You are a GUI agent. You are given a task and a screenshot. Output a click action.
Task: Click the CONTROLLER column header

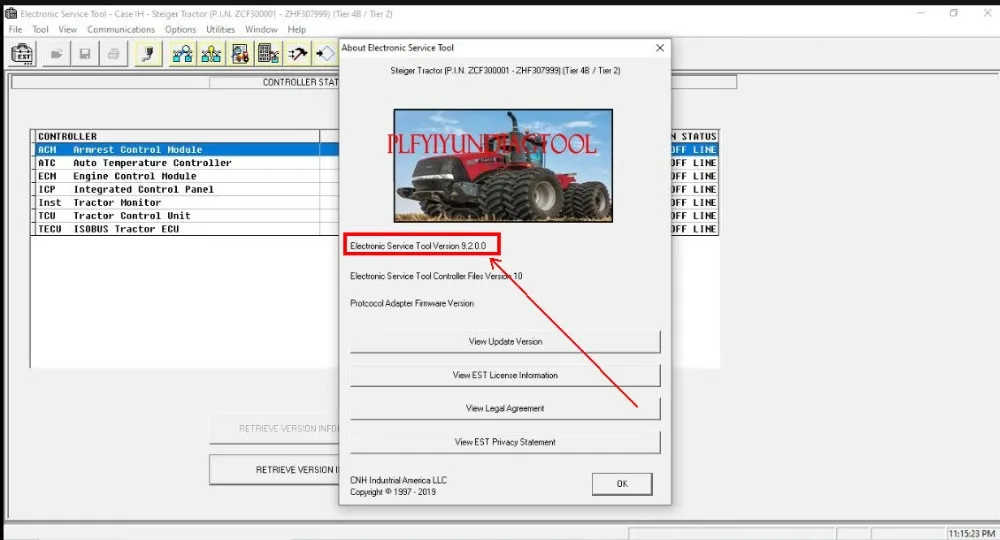[x=177, y=136]
